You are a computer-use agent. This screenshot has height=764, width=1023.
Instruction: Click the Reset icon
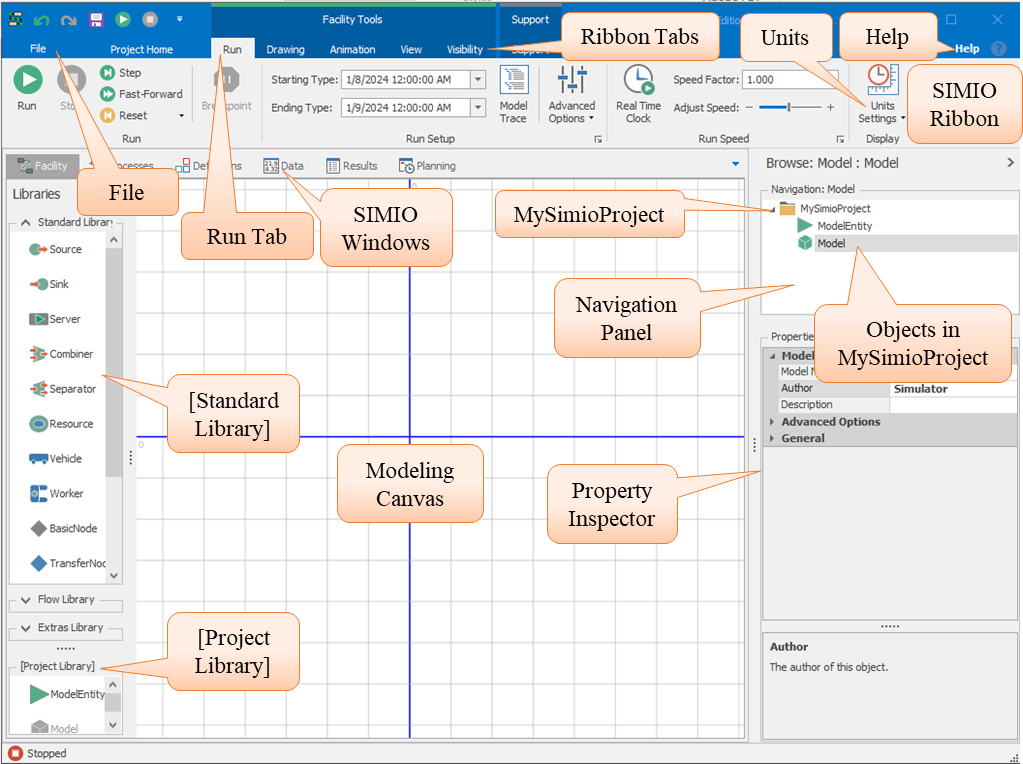(107, 115)
